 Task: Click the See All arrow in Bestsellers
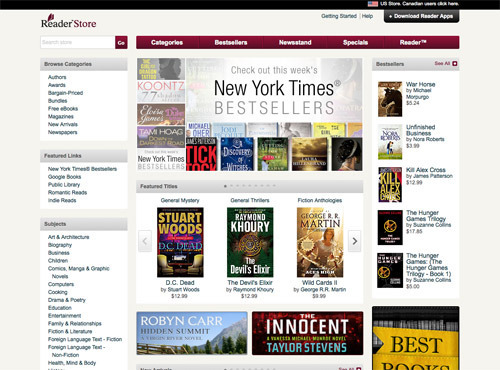pos(455,63)
